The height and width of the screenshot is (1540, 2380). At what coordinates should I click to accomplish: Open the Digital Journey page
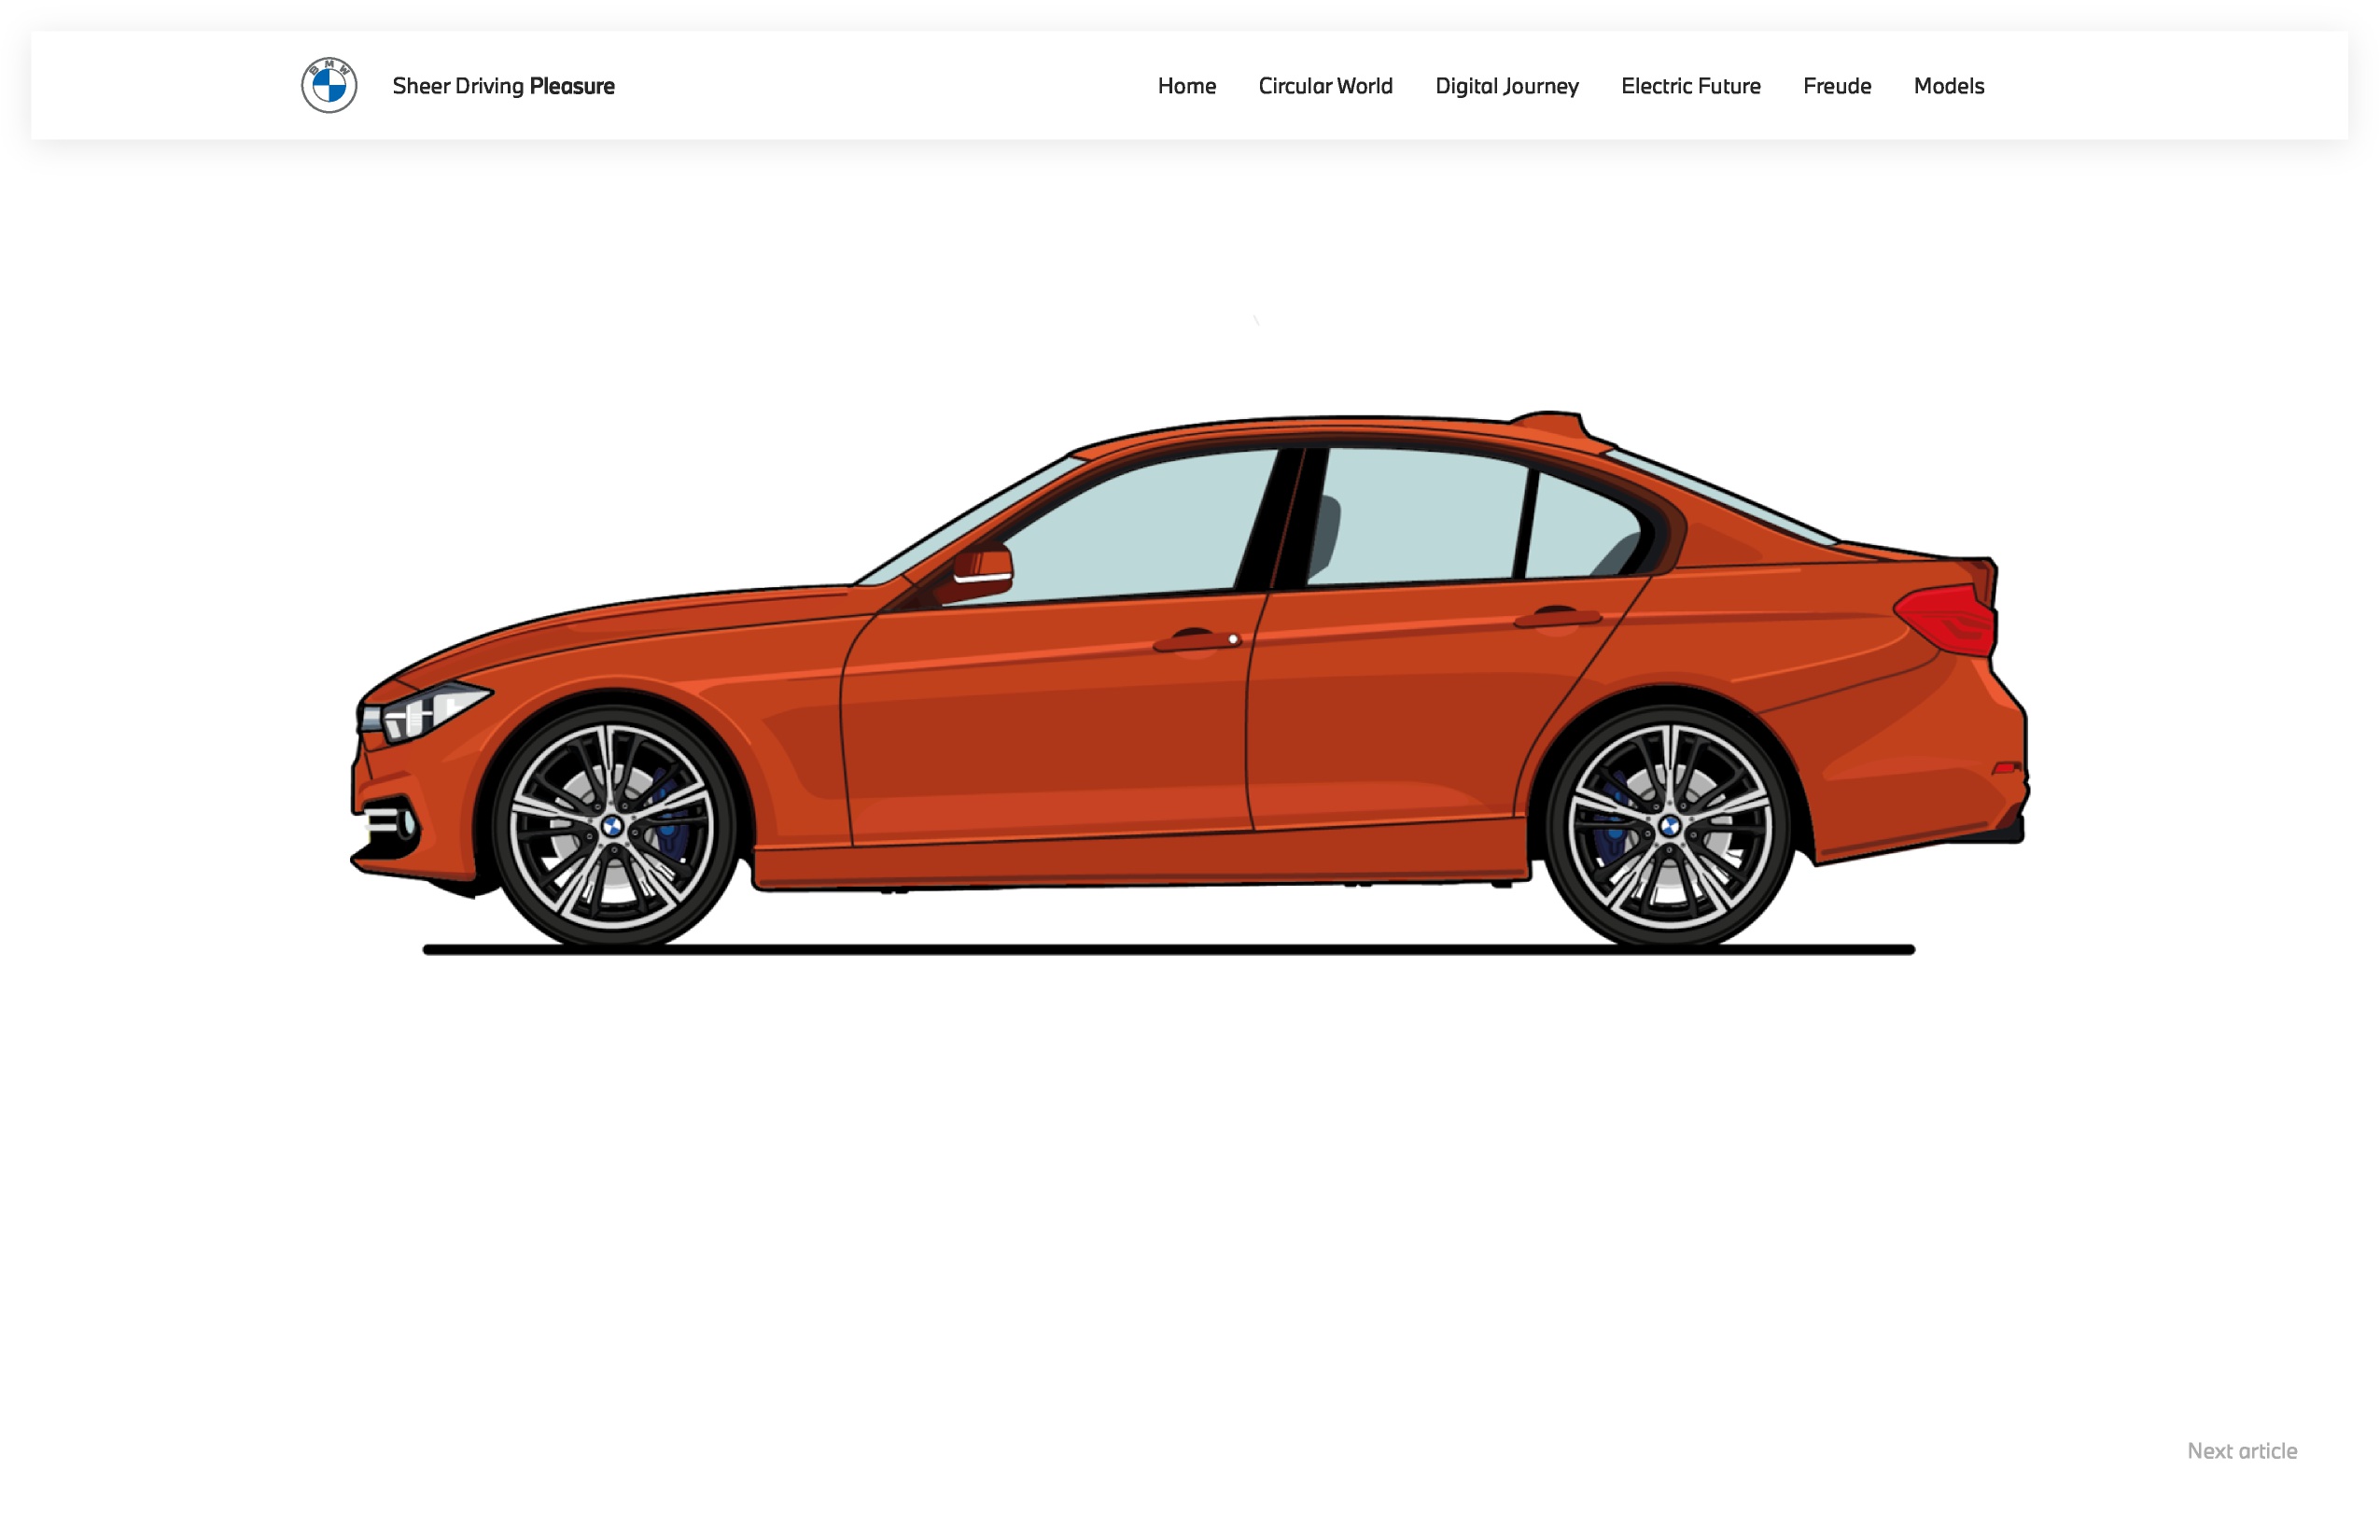[1506, 87]
